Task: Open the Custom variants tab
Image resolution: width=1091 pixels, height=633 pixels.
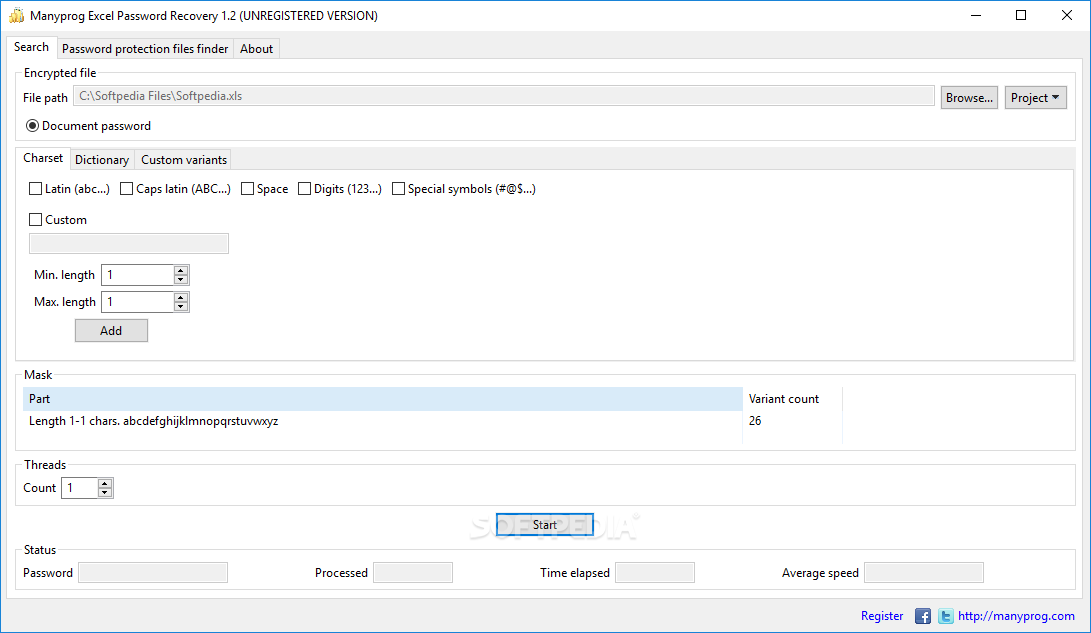Action: tap(184, 160)
